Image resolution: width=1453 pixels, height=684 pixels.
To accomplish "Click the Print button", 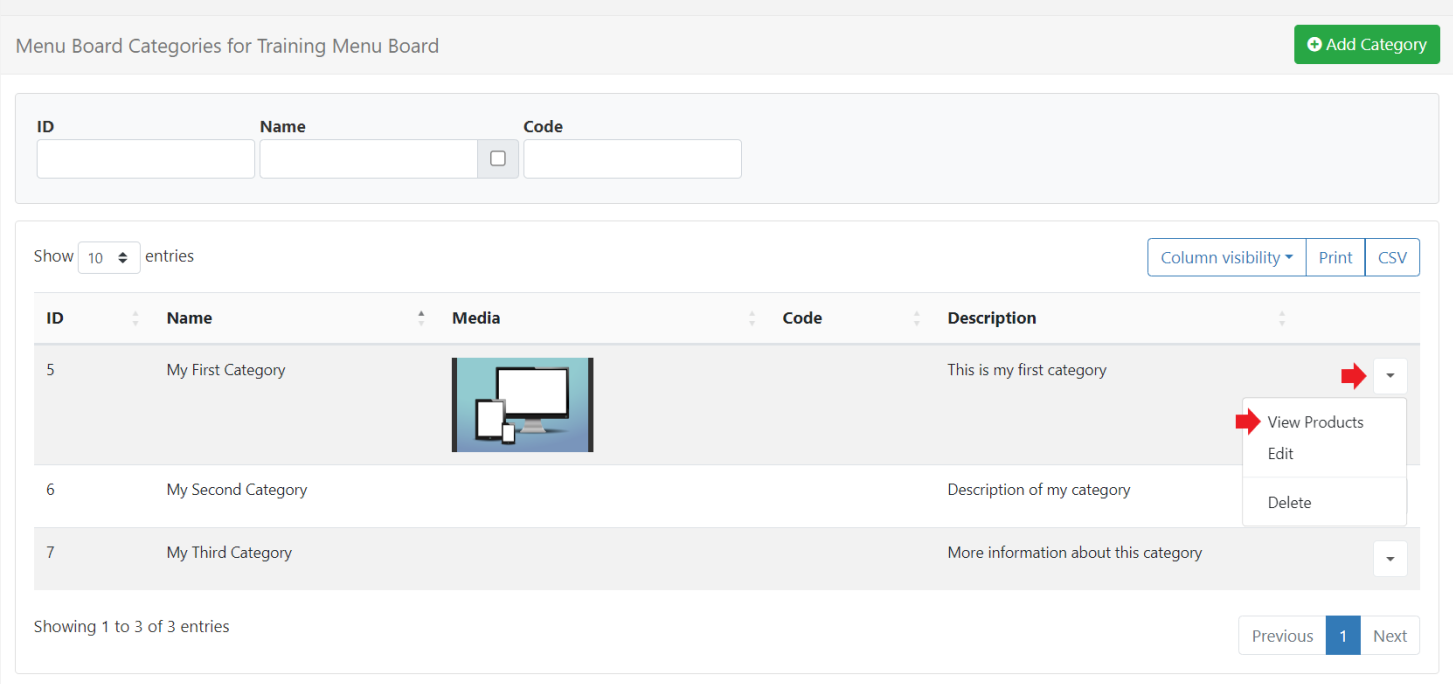I will point(1335,258).
